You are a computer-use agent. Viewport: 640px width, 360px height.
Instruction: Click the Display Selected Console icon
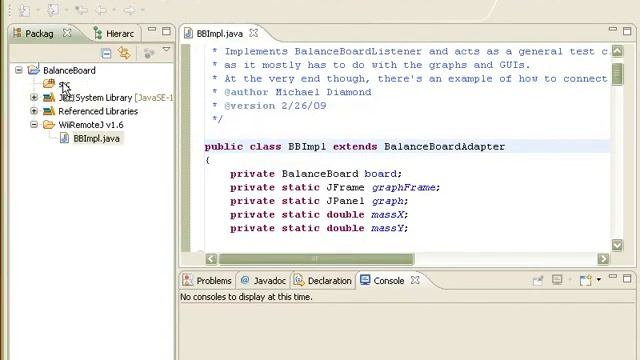tap(557, 280)
